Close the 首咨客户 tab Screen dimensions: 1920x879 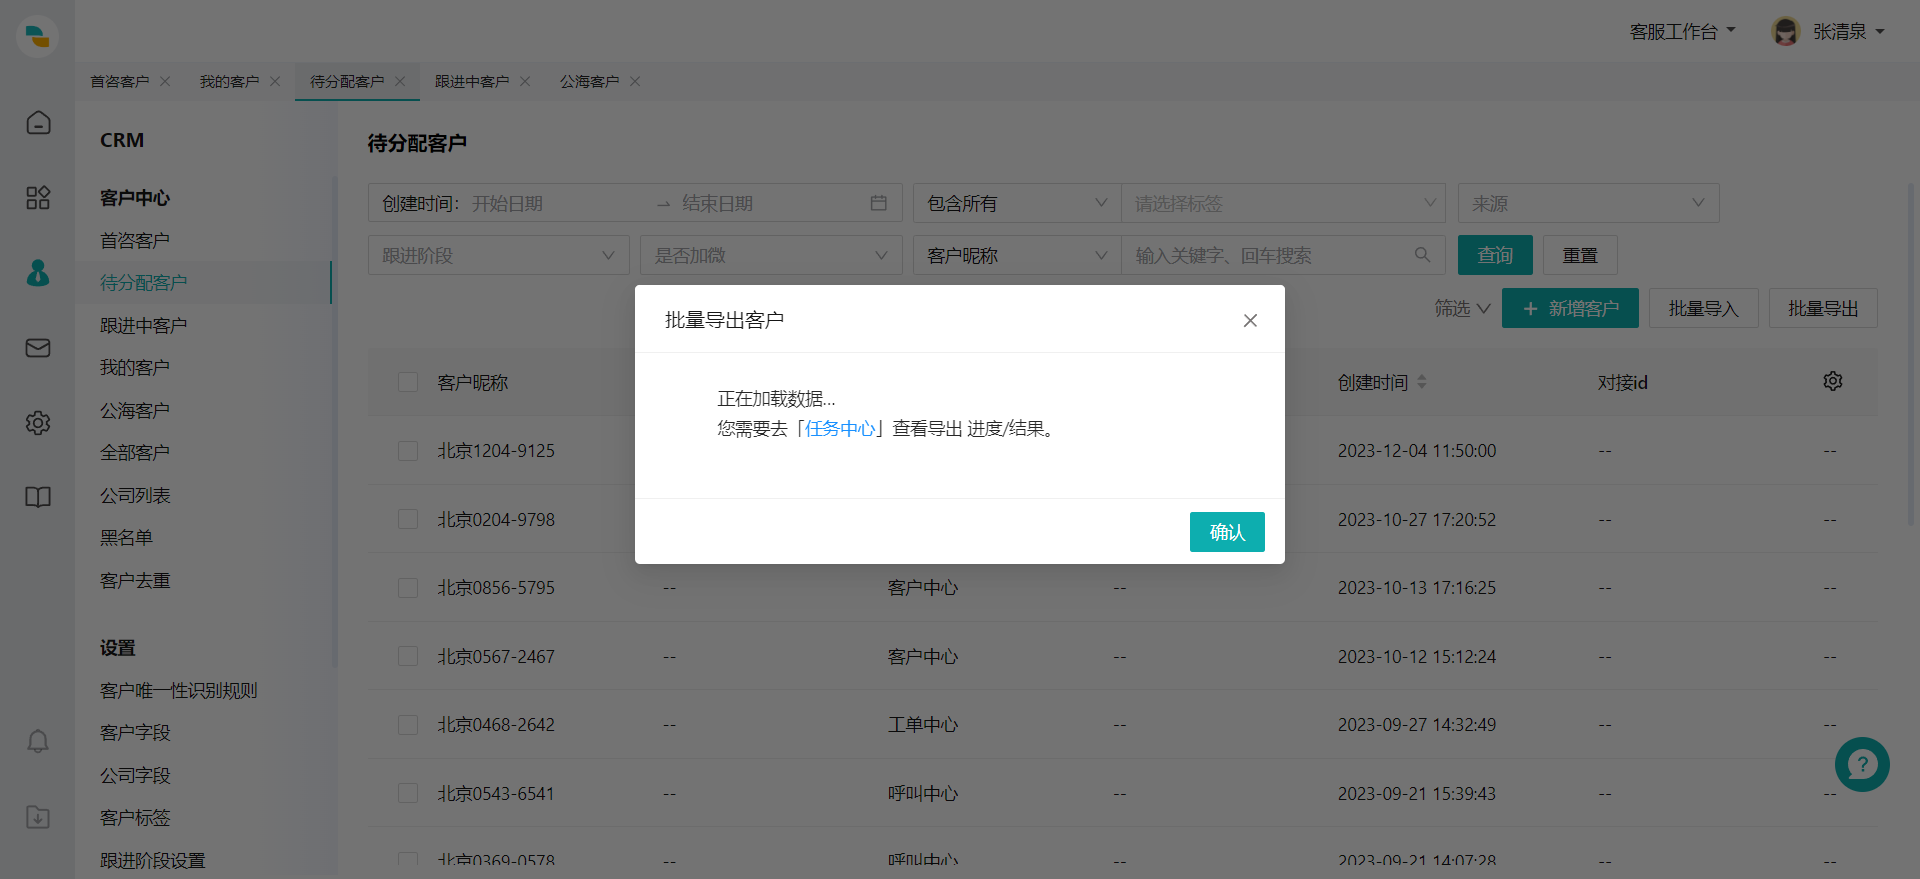click(x=165, y=81)
